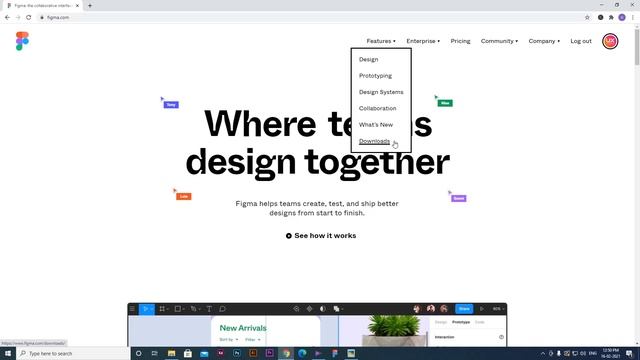This screenshot has width=640, height=360.
Task: Open the Company dropdown menu
Action: (x=544, y=41)
